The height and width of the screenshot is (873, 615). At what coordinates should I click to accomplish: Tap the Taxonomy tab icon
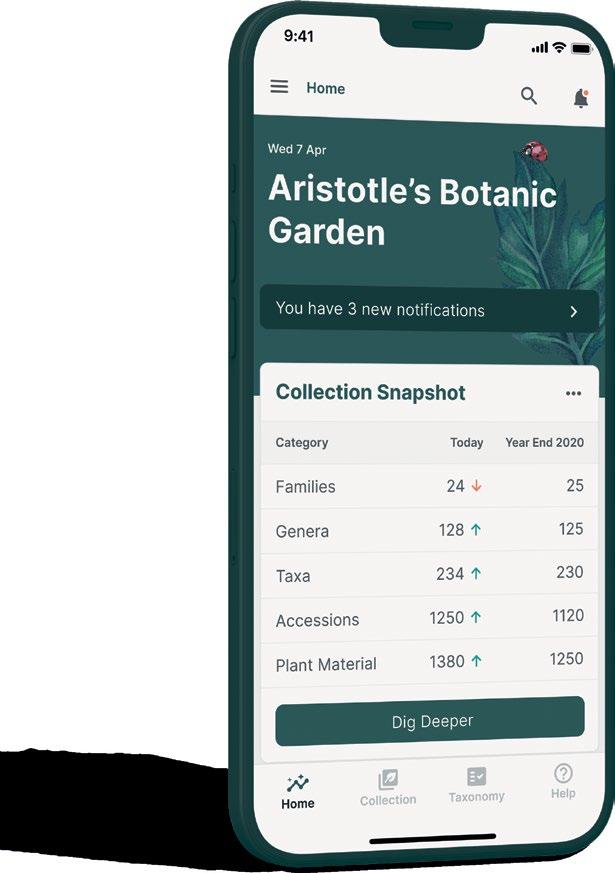coord(476,776)
